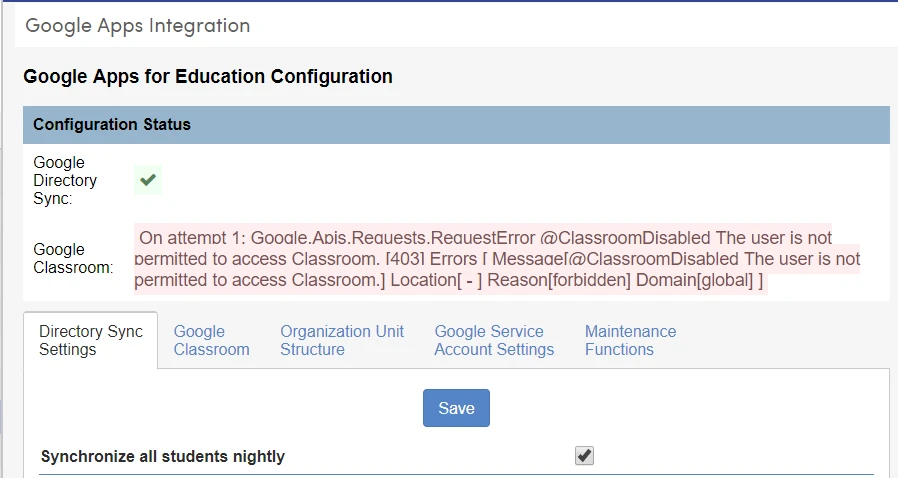
Task: Open the Organization Unit Structure tab
Action: coord(342,340)
